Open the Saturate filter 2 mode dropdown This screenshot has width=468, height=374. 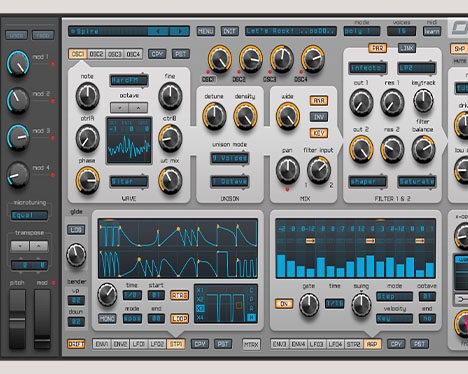pos(417,182)
